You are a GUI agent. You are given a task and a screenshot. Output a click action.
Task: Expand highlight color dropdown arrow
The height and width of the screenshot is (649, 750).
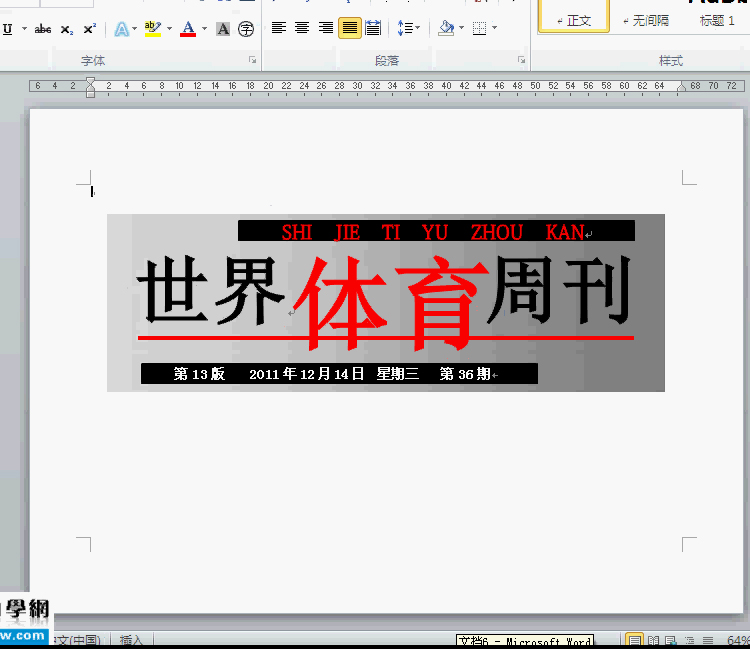point(169,29)
